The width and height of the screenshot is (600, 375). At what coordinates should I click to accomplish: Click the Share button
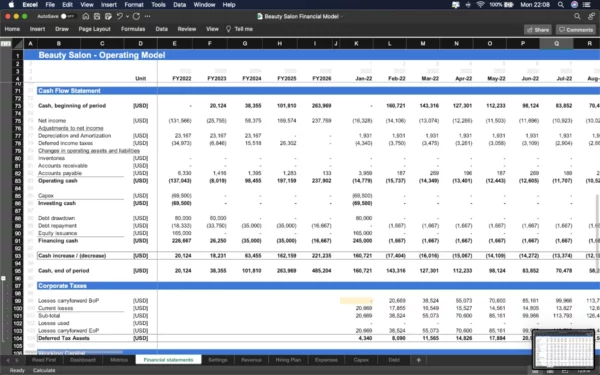click(538, 30)
